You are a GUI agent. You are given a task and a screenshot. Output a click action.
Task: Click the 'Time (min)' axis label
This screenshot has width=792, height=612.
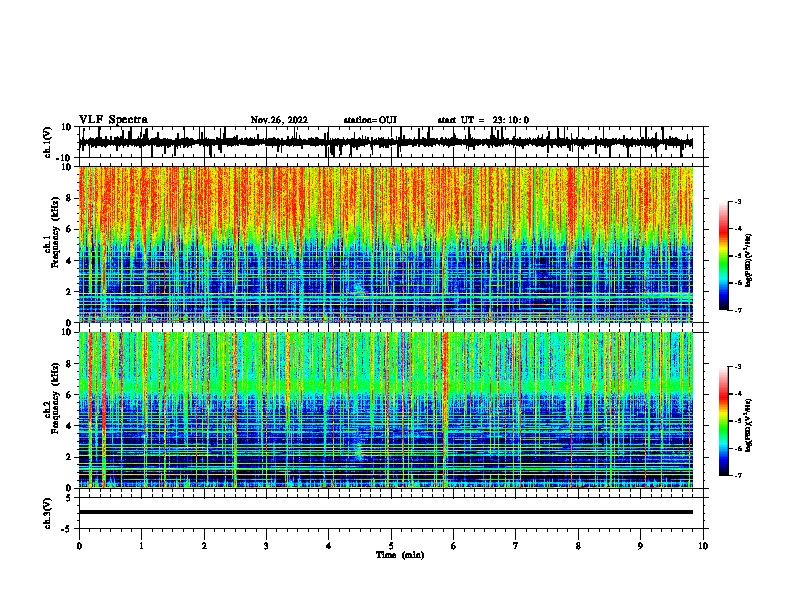(x=400, y=555)
